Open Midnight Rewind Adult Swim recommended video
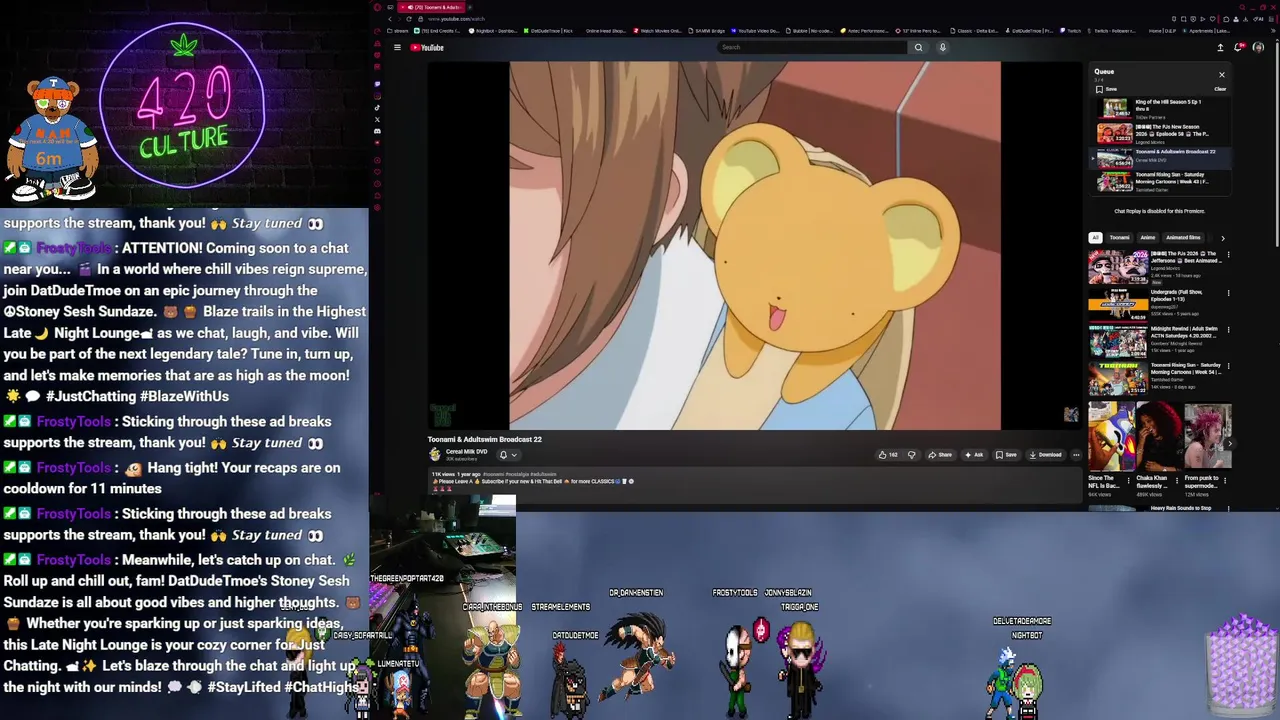The width and height of the screenshot is (1280, 720). pos(1155,341)
